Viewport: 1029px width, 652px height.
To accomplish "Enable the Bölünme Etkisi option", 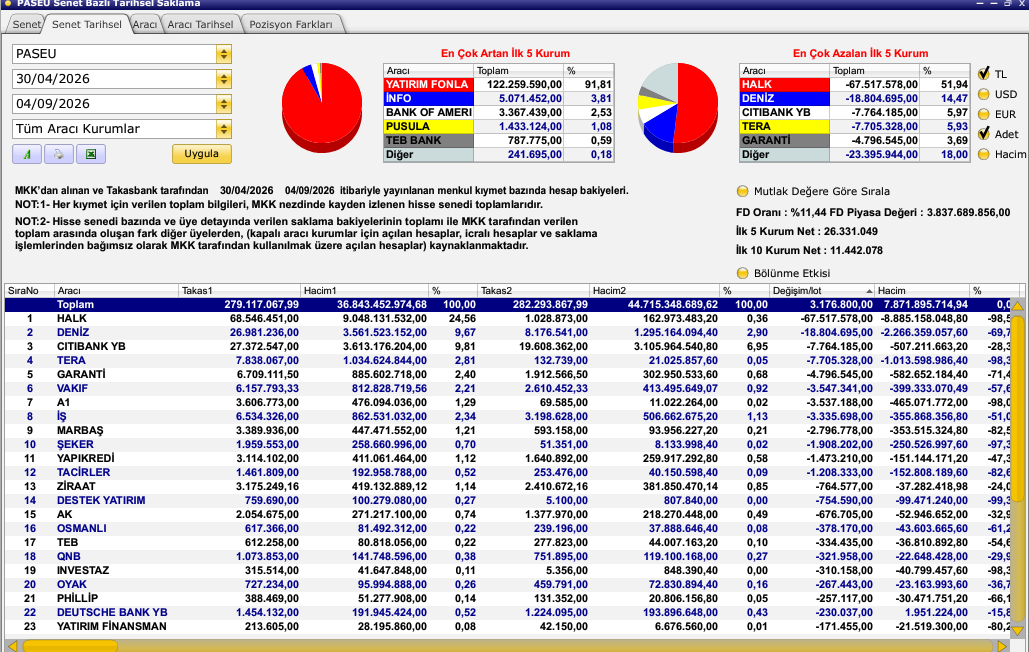I will [742, 273].
